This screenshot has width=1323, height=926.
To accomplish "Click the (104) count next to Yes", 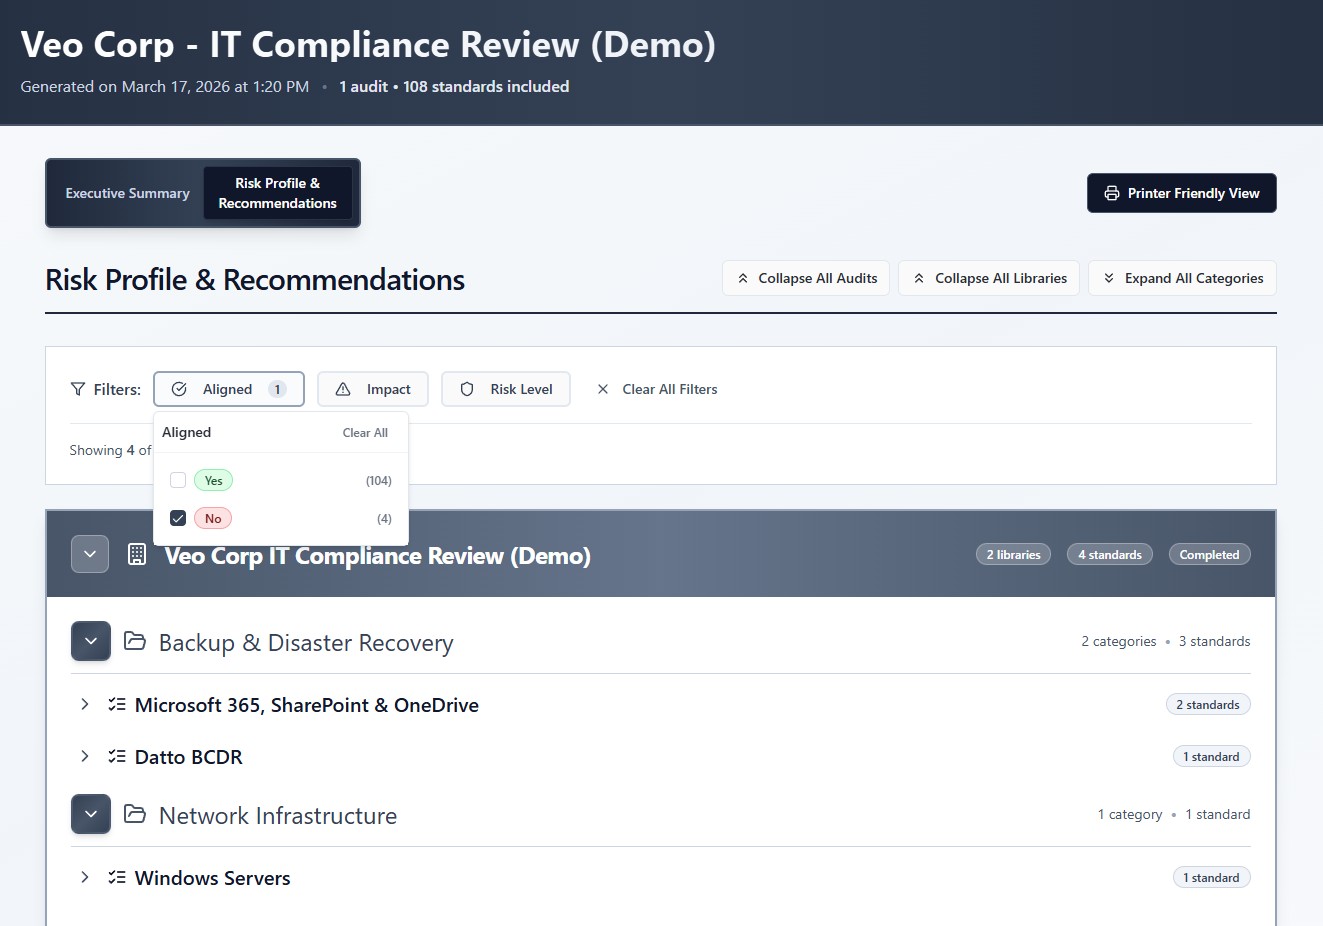I will (x=379, y=480).
